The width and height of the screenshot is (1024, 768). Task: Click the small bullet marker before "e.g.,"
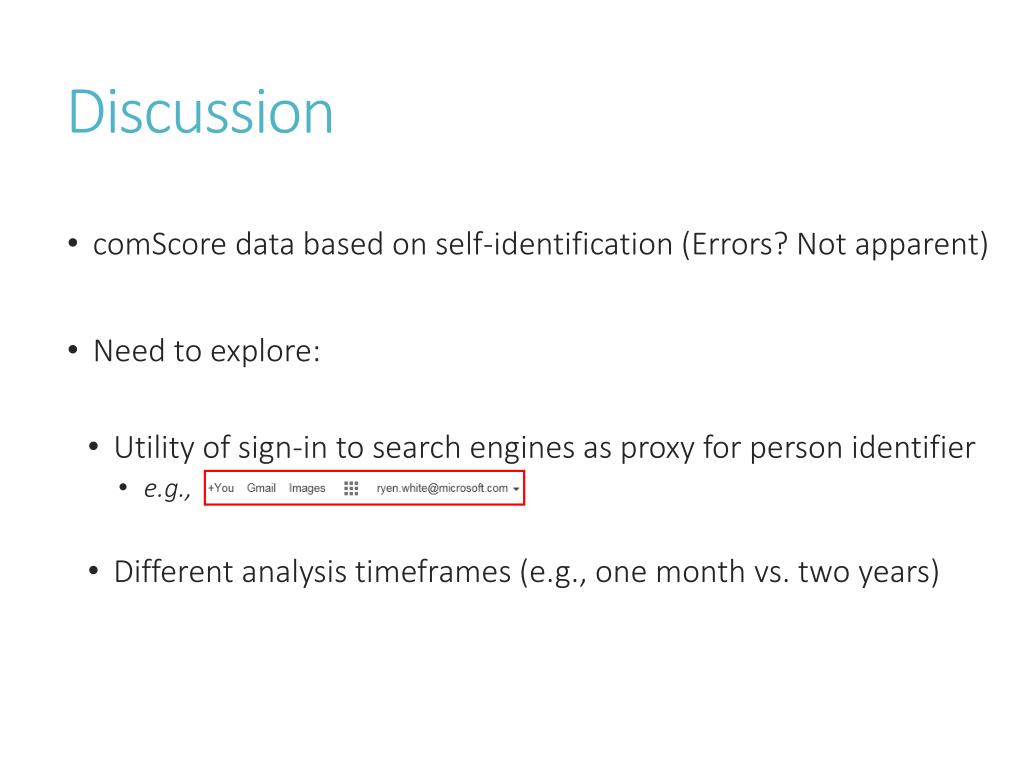pos(123,487)
